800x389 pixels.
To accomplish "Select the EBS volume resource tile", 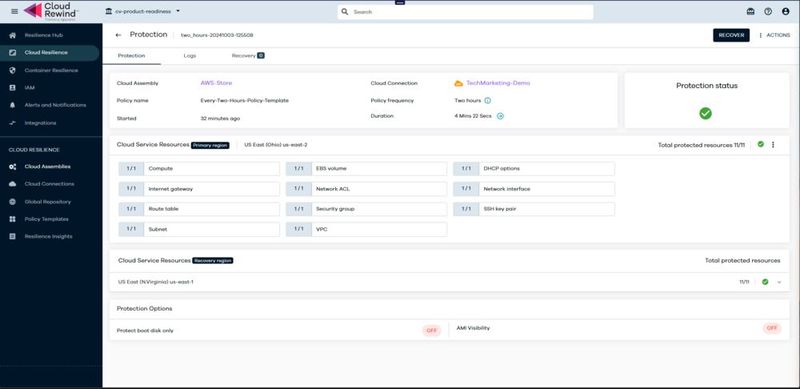I will coord(366,168).
